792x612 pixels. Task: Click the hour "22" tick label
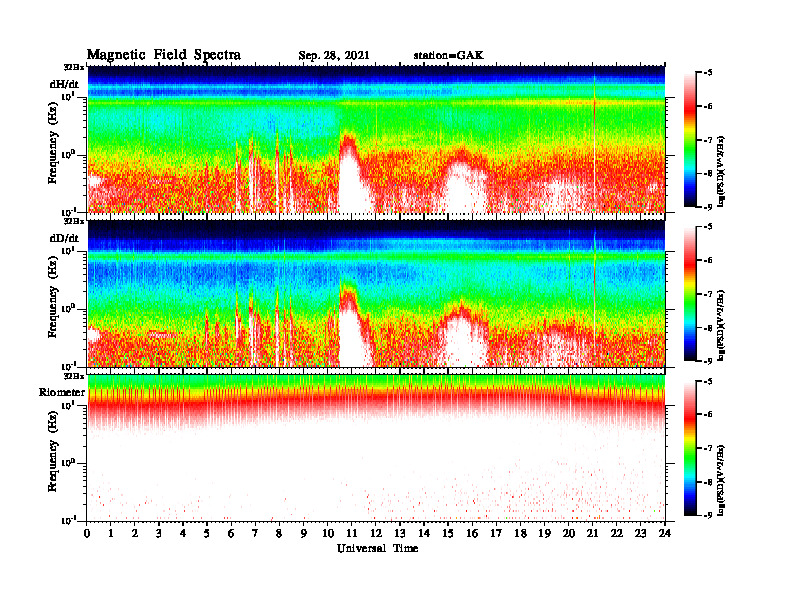[617, 534]
